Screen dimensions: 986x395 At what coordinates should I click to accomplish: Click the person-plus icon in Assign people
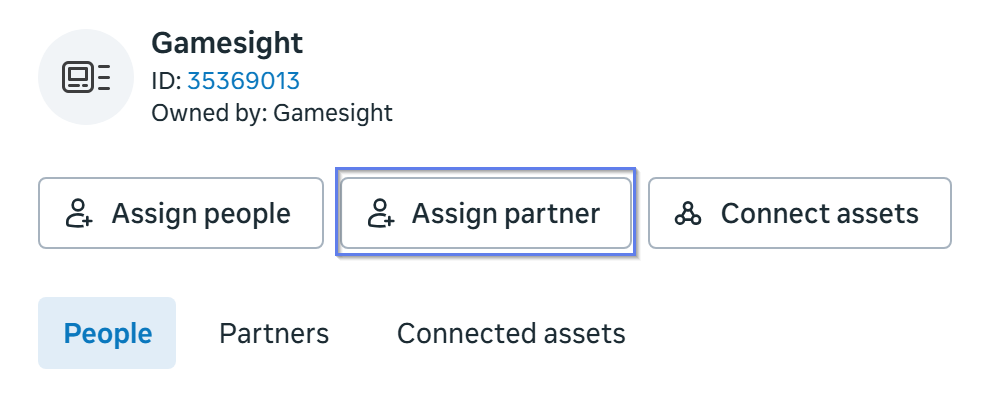79,213
